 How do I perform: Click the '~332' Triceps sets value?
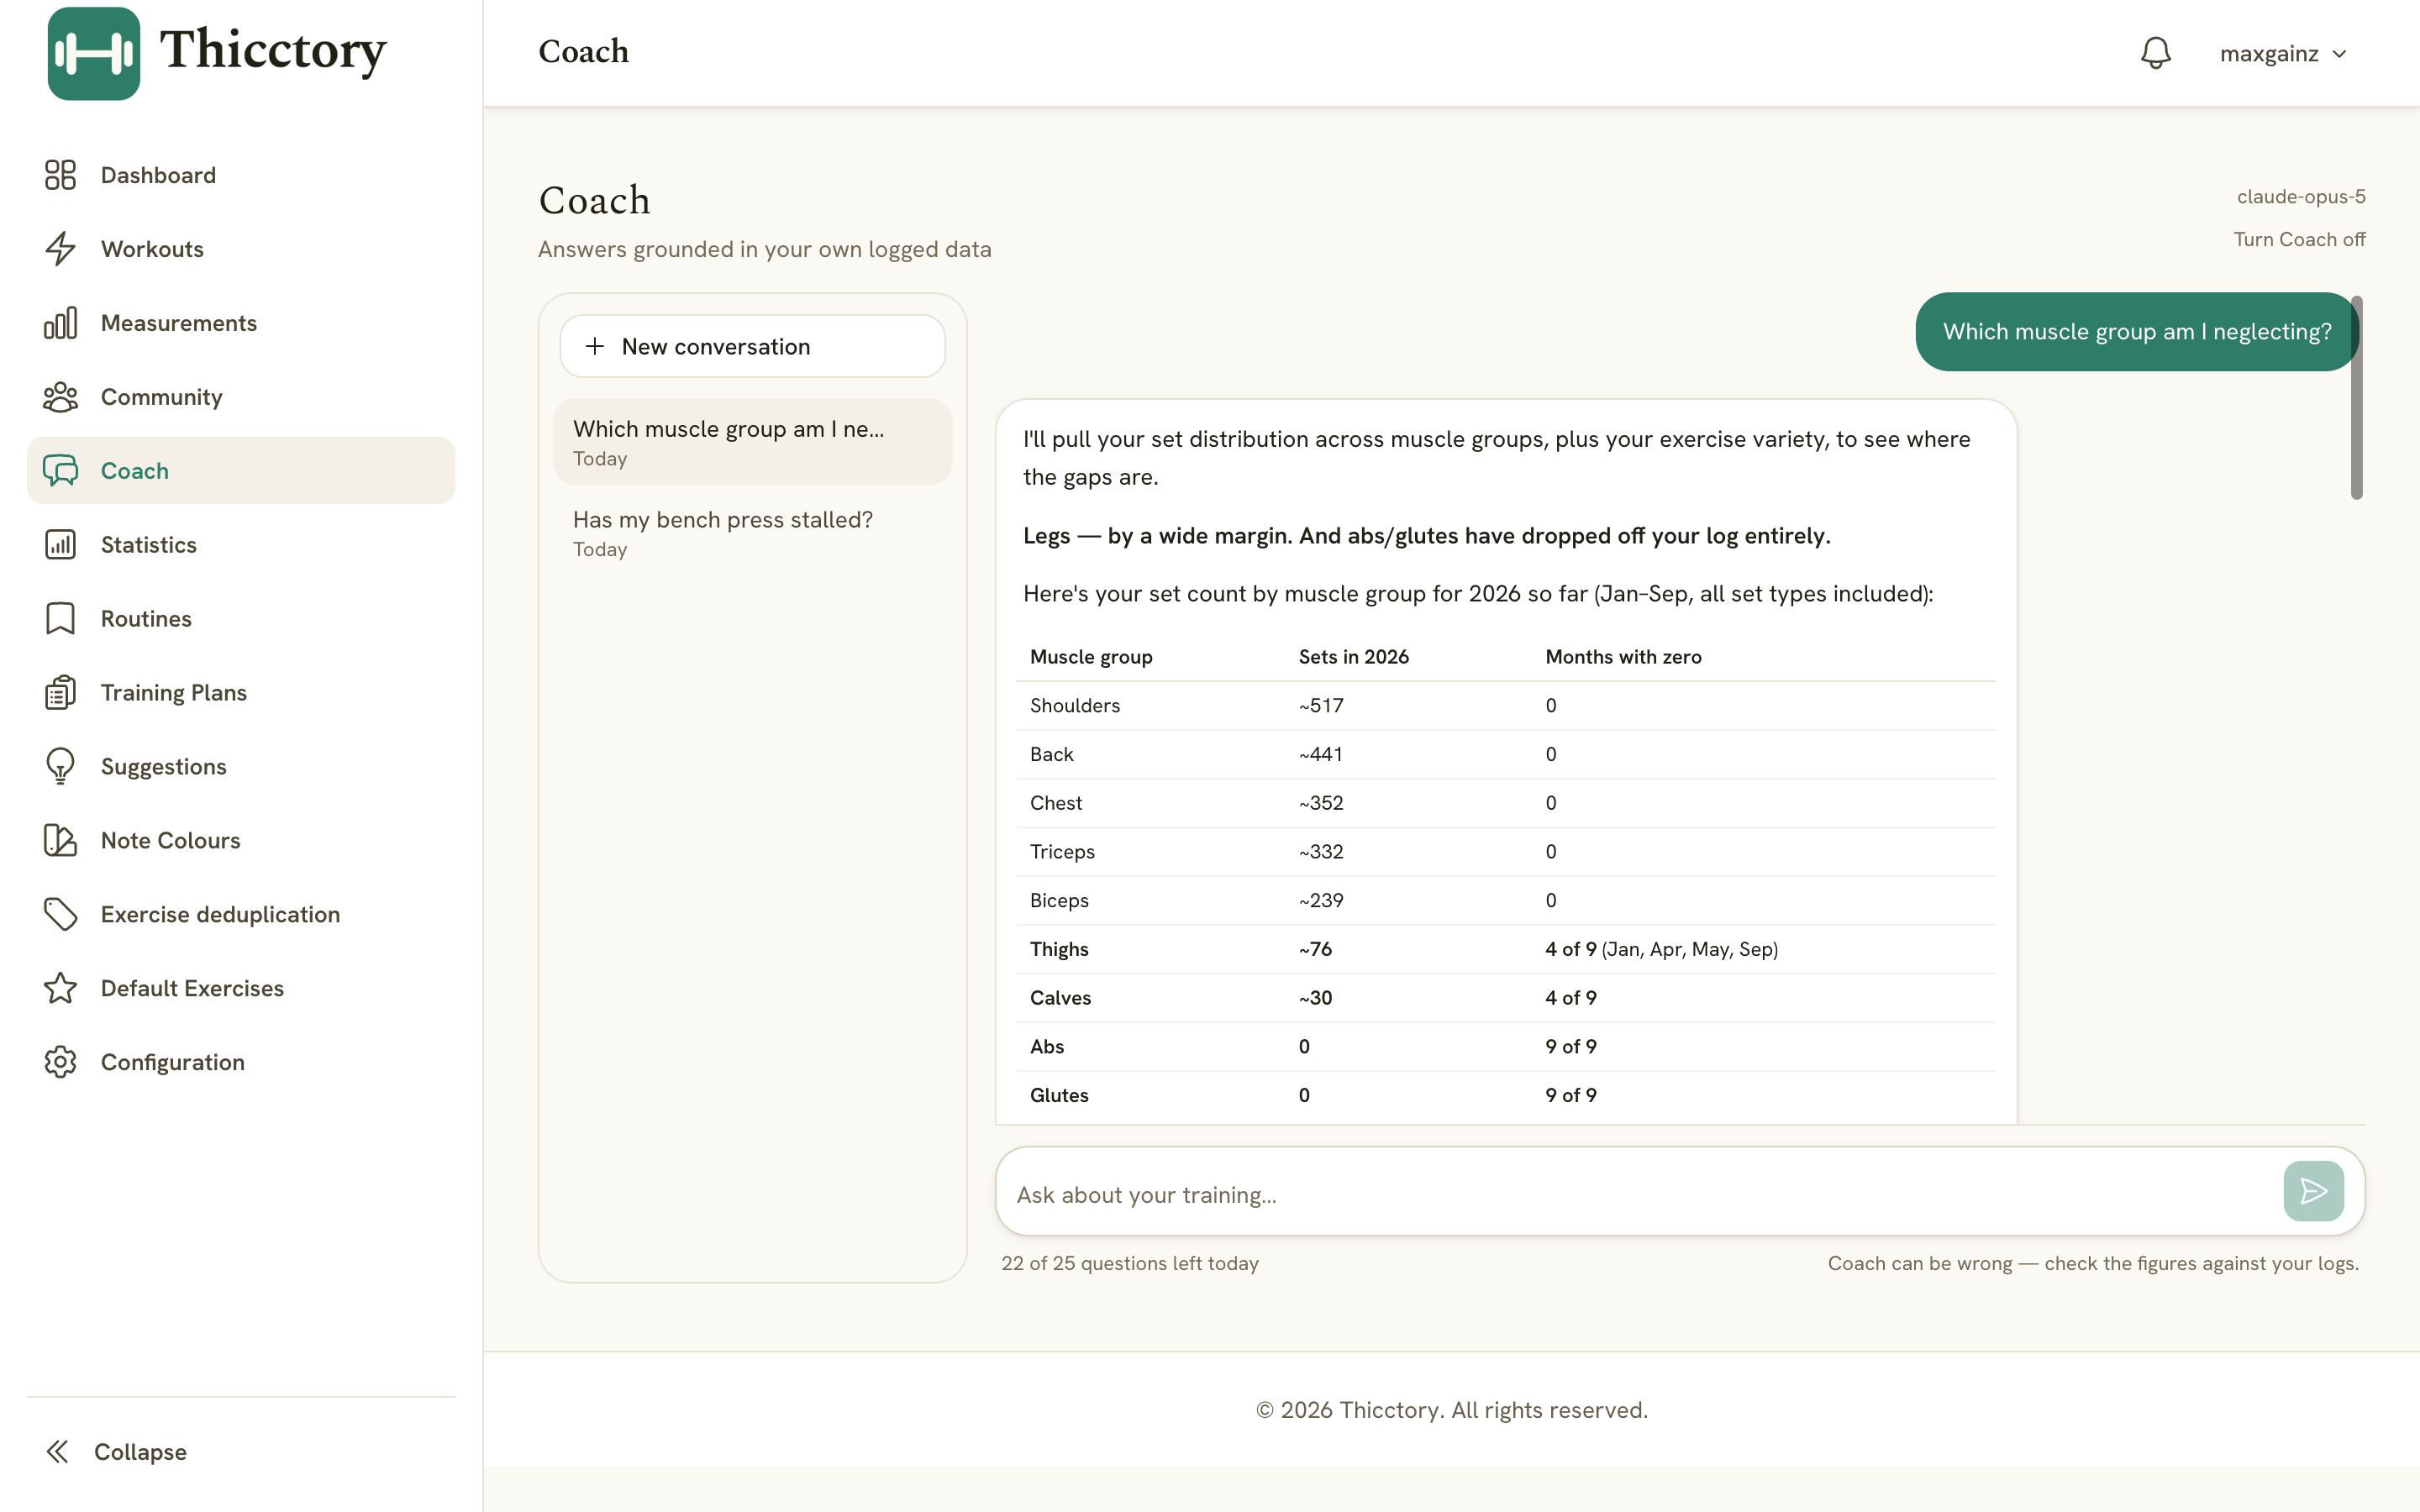click(1321, 852)
